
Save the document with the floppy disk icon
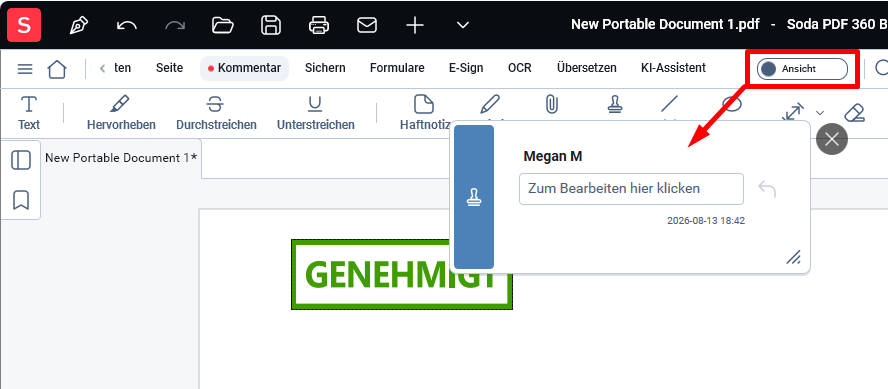coord(271,25)
